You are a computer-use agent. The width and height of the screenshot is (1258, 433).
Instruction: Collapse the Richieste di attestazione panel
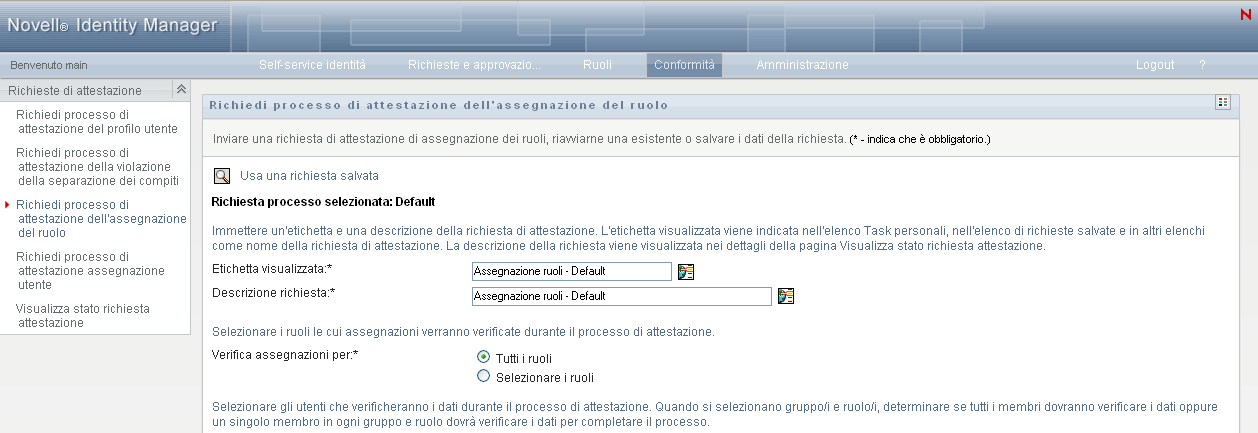[x=181, y=90]
